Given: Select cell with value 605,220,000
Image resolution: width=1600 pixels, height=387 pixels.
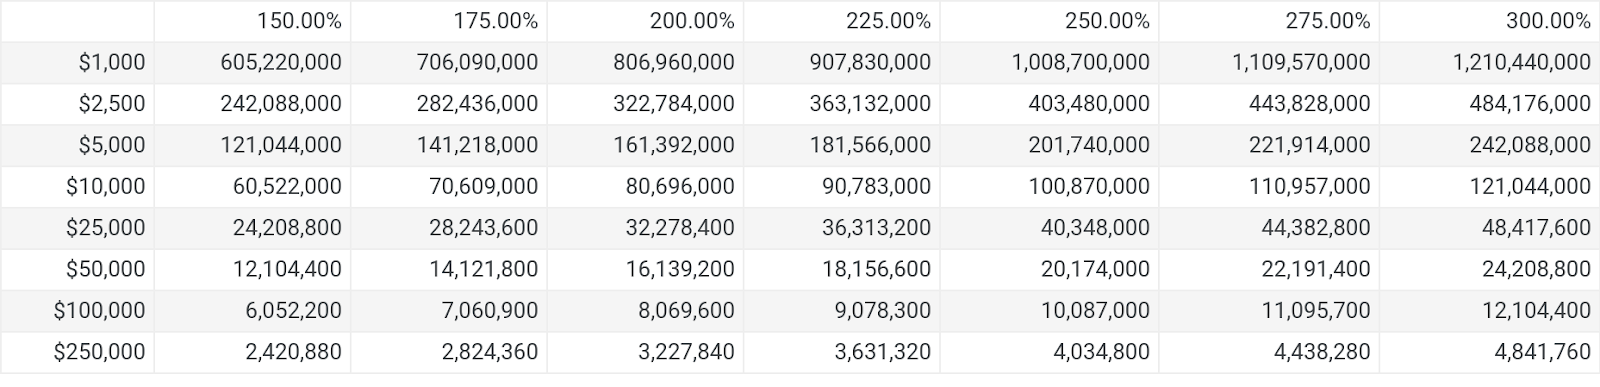Looking at the screenshot, I should point(252,63).
